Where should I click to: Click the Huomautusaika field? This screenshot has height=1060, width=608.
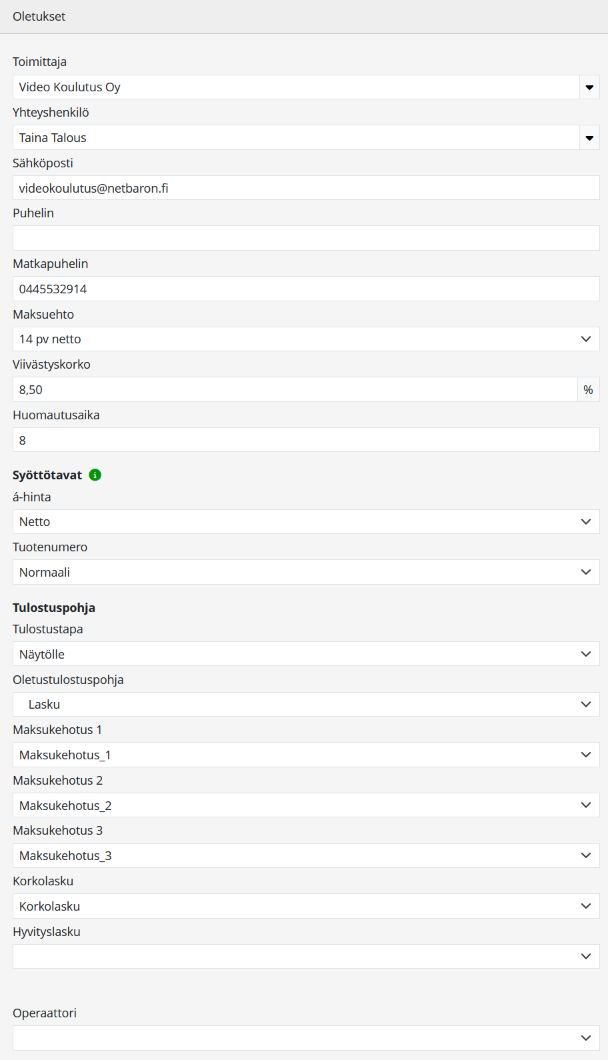305,440
